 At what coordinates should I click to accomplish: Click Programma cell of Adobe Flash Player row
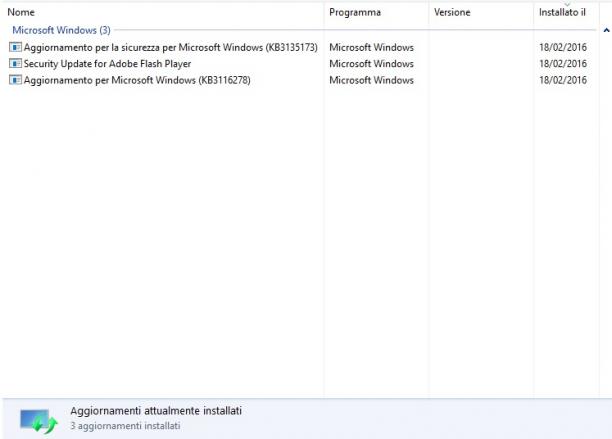click(x=371, y=64)
